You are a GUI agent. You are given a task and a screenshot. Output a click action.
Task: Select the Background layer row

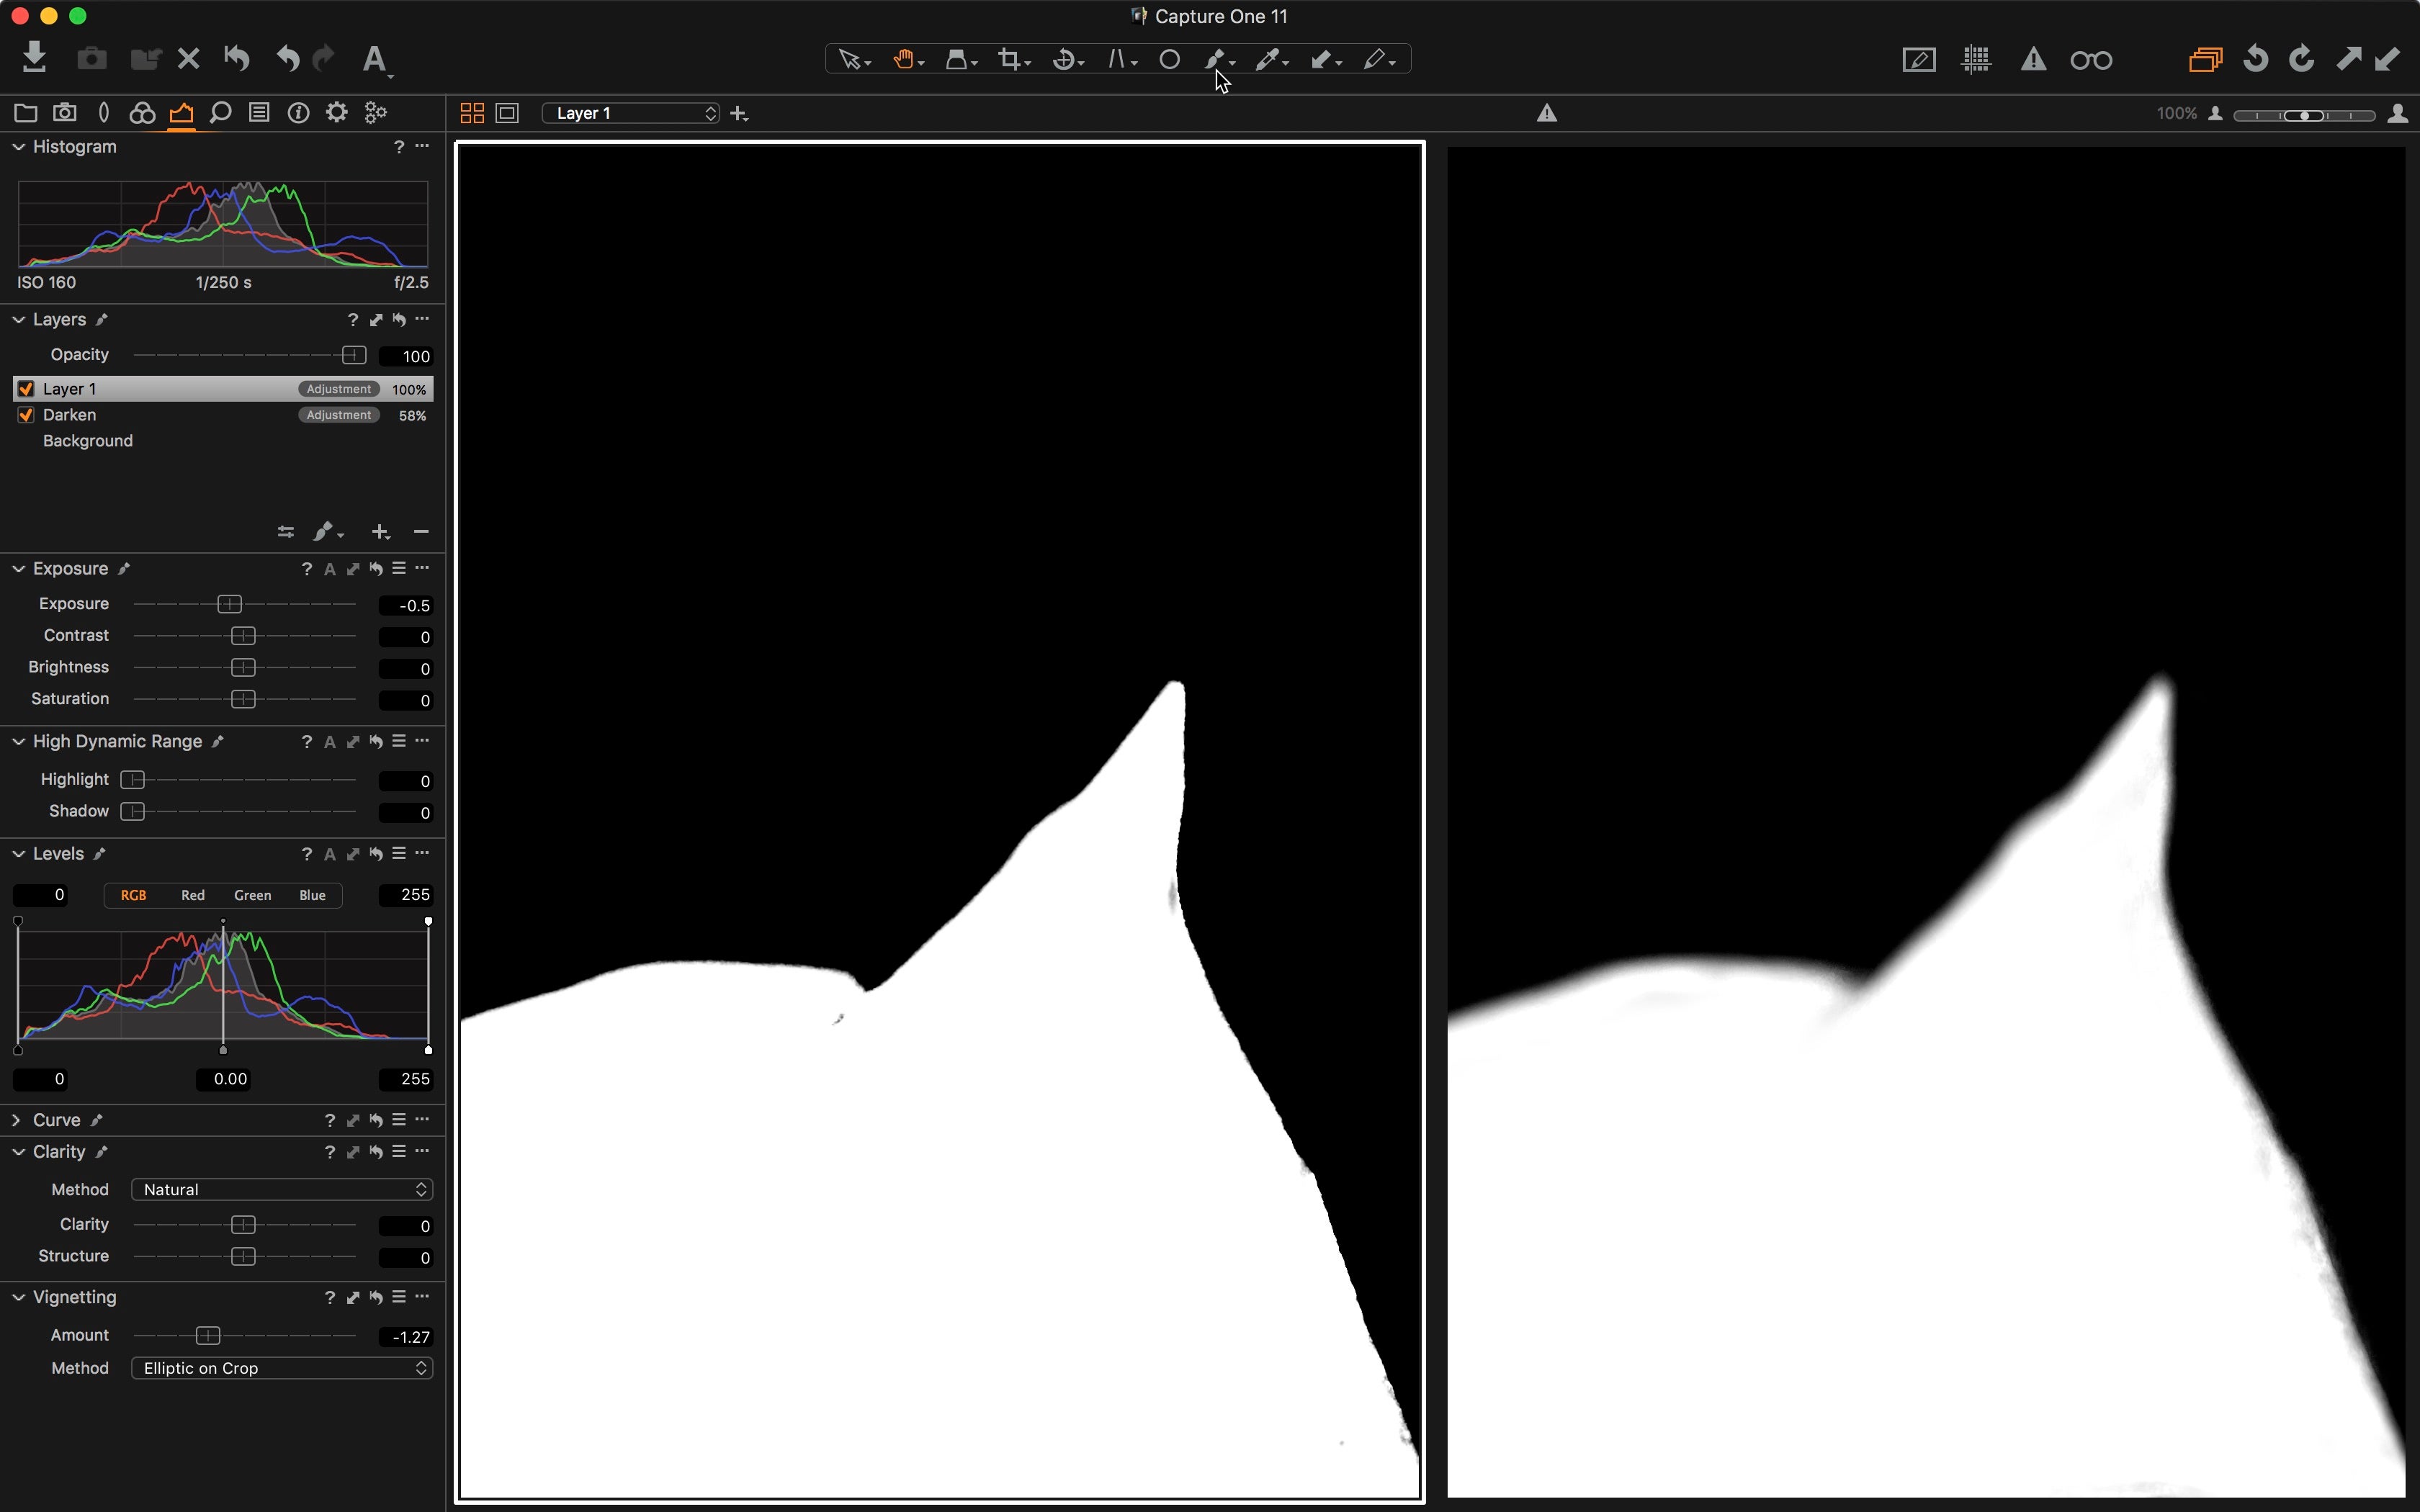pos(223,441)
